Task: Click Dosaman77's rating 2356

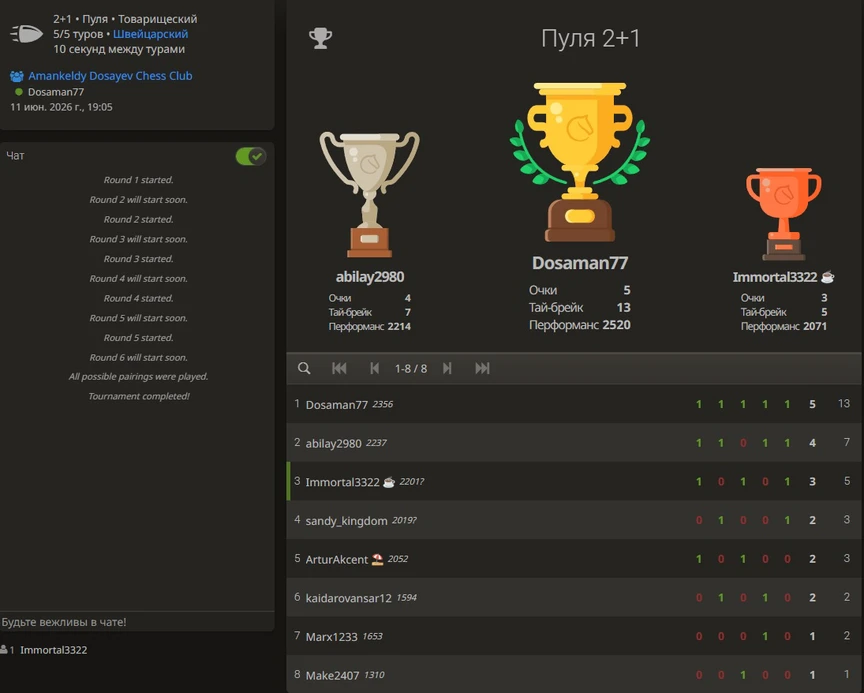Action: [x=382, y=404]
